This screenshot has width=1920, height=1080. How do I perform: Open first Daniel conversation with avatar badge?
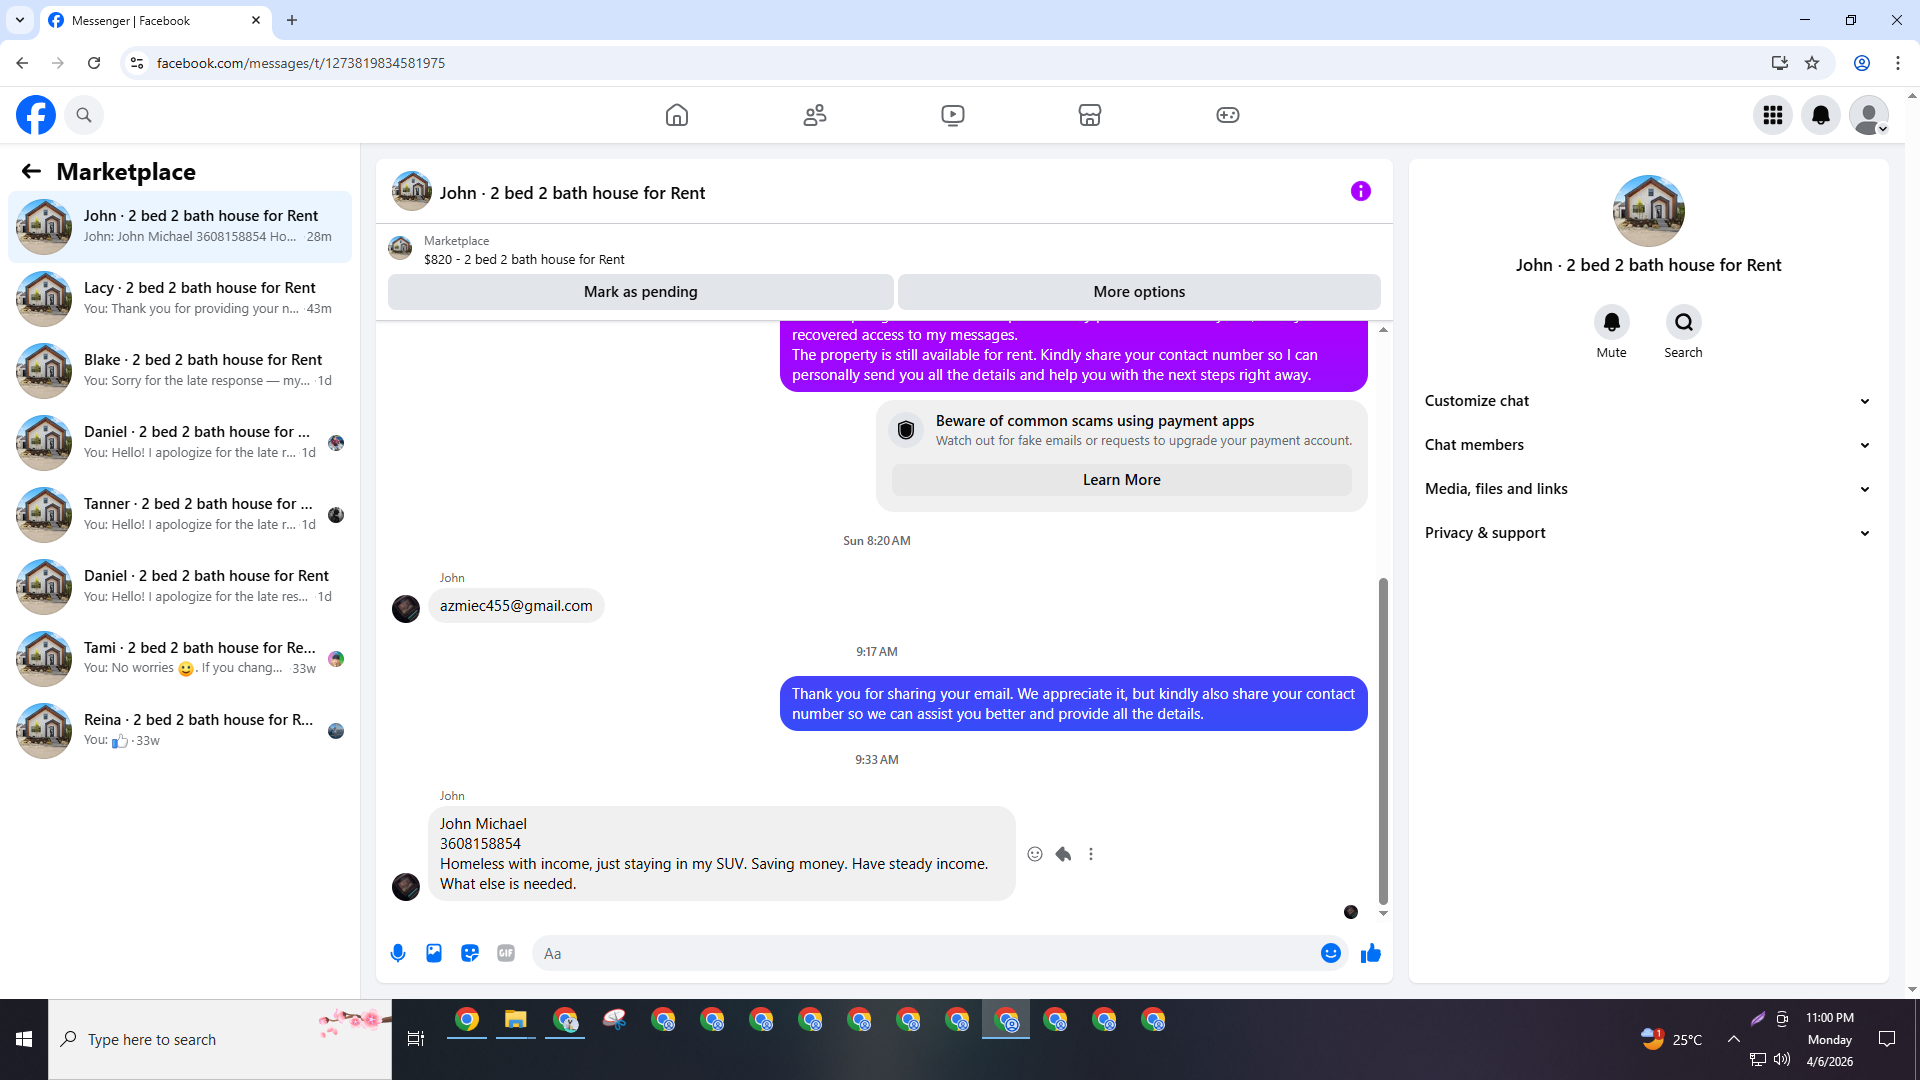(180, 443)
